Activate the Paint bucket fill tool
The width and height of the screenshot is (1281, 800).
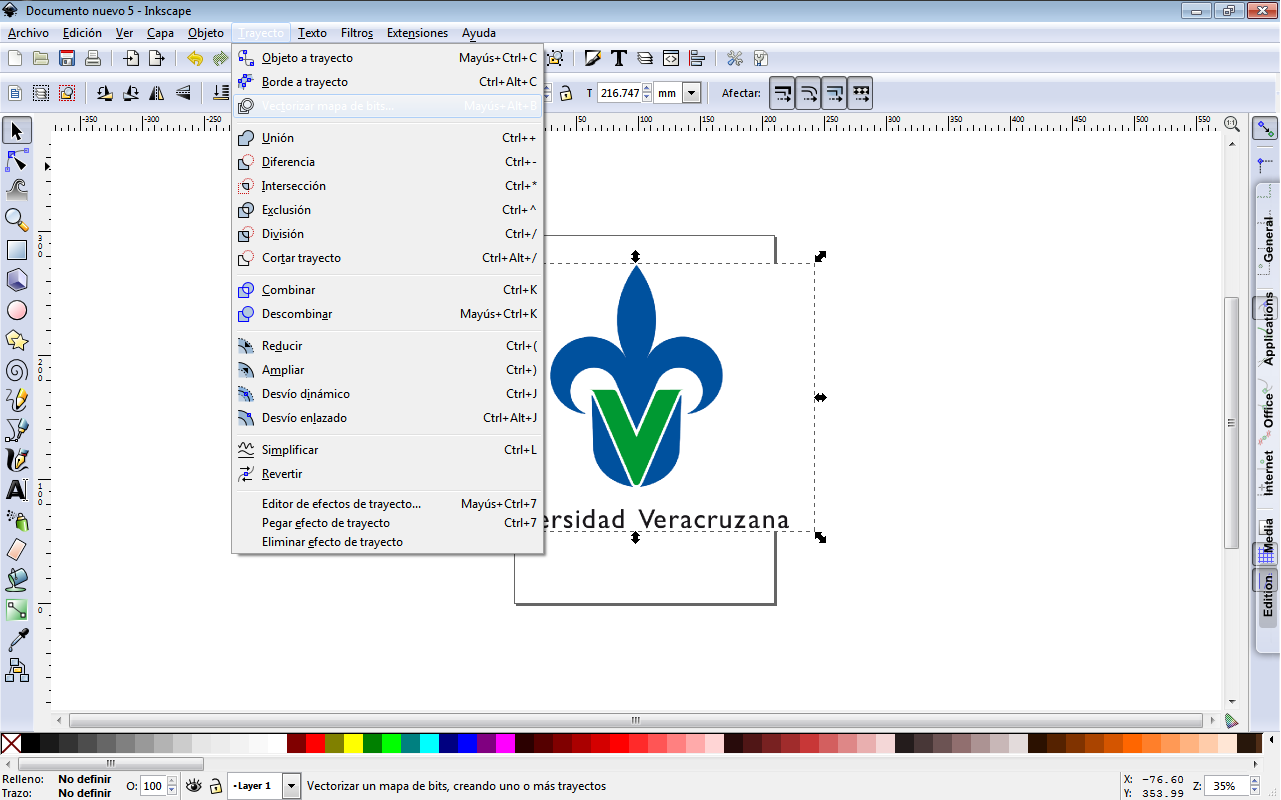tap(17, 580)
